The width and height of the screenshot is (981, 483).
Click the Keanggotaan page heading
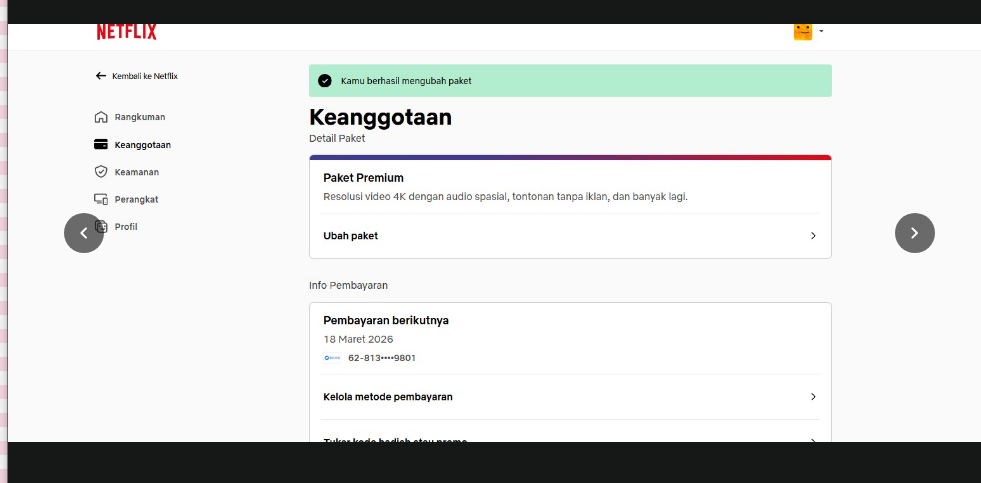[x=380, y=118]
